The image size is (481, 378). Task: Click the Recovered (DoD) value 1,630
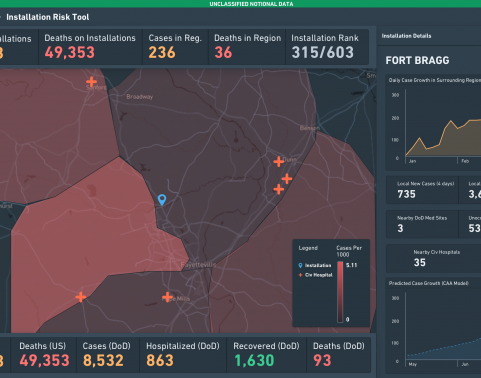click(254, 361)
